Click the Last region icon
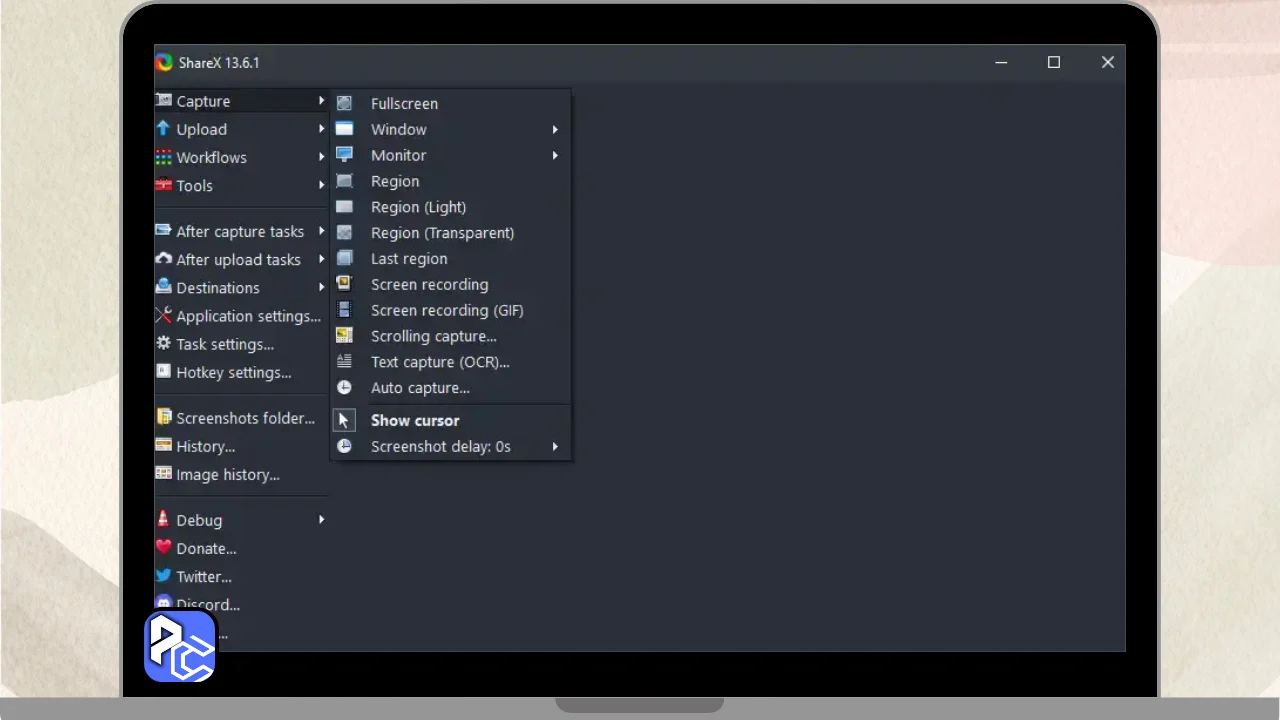The width and height of the screenshot is (1280, 720). 344,258
